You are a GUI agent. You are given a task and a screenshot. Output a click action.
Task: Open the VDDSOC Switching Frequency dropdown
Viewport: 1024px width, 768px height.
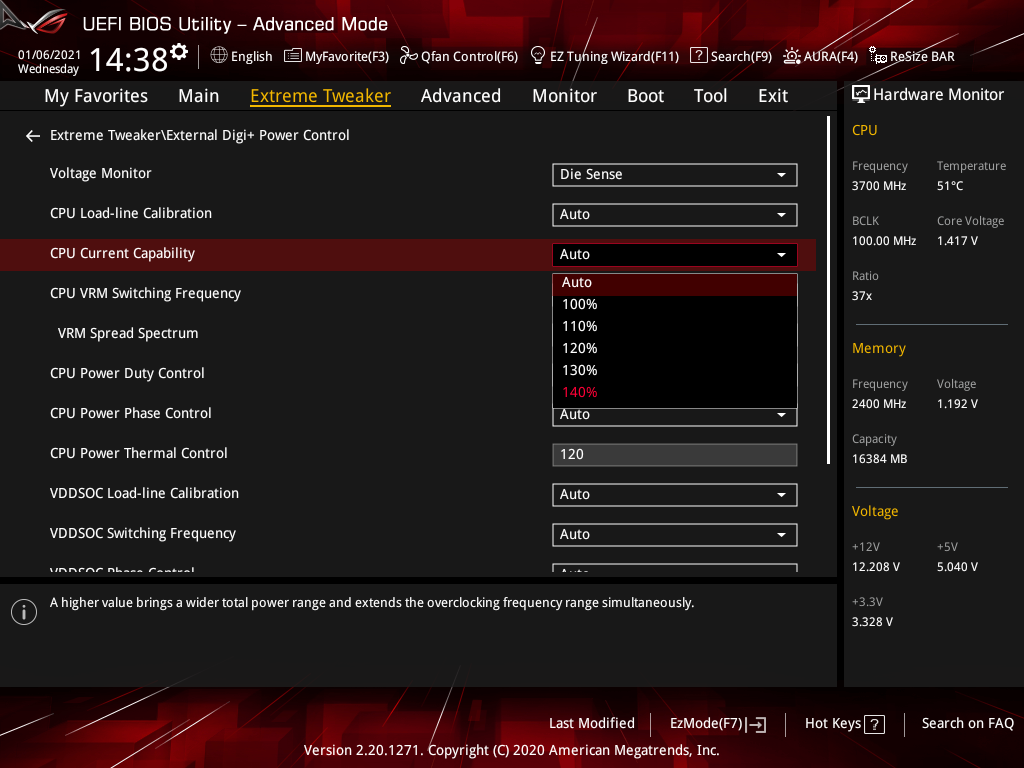675,535
